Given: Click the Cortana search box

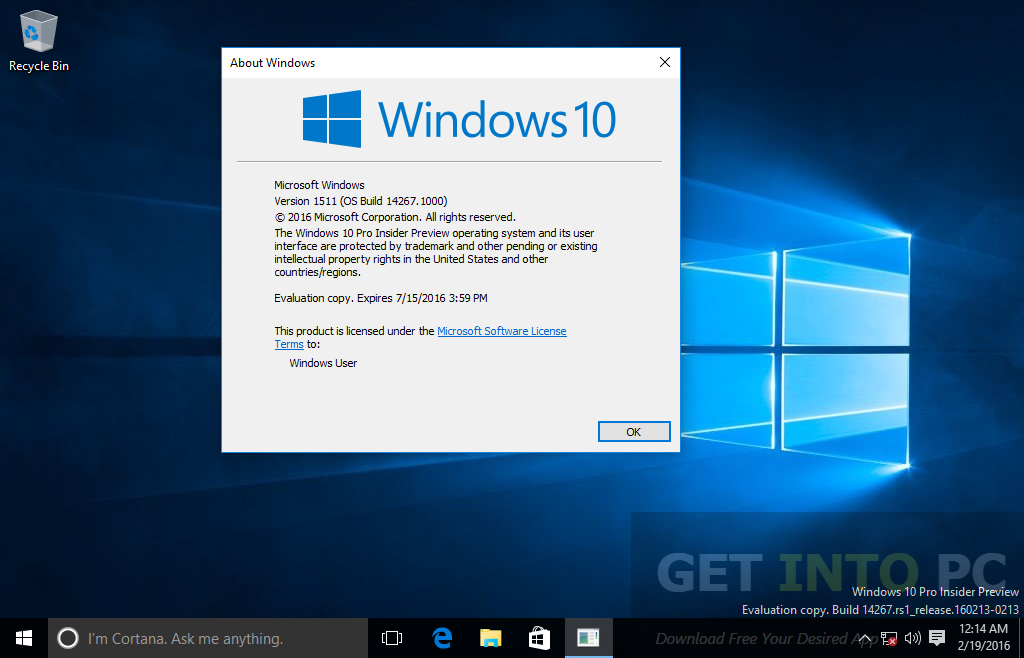Looking at the screenshot, I should [208, 638].
